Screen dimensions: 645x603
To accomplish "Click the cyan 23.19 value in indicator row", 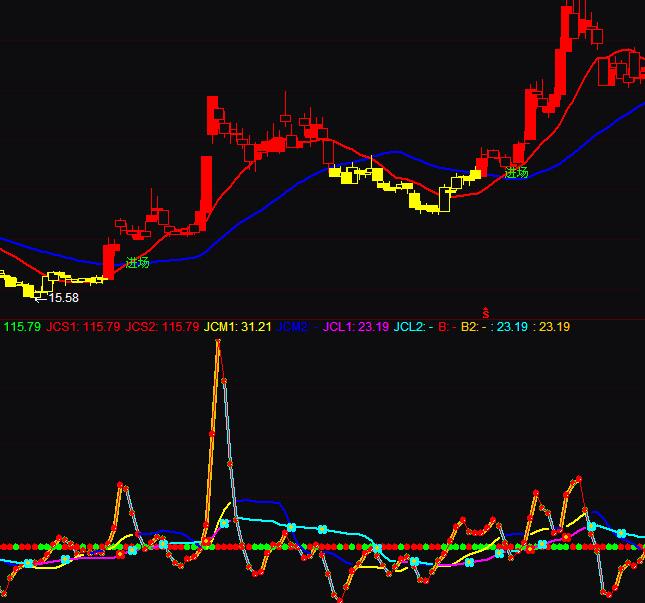I will point(512,326).
